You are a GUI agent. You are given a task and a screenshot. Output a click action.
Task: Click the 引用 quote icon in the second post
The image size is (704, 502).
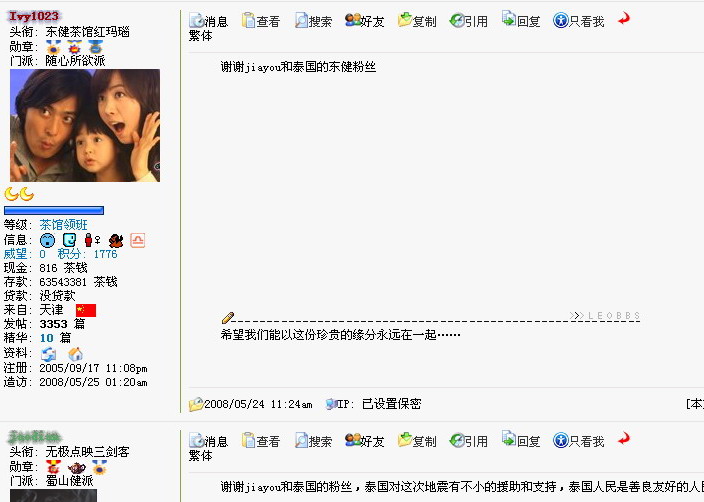[x=469, y=440]
